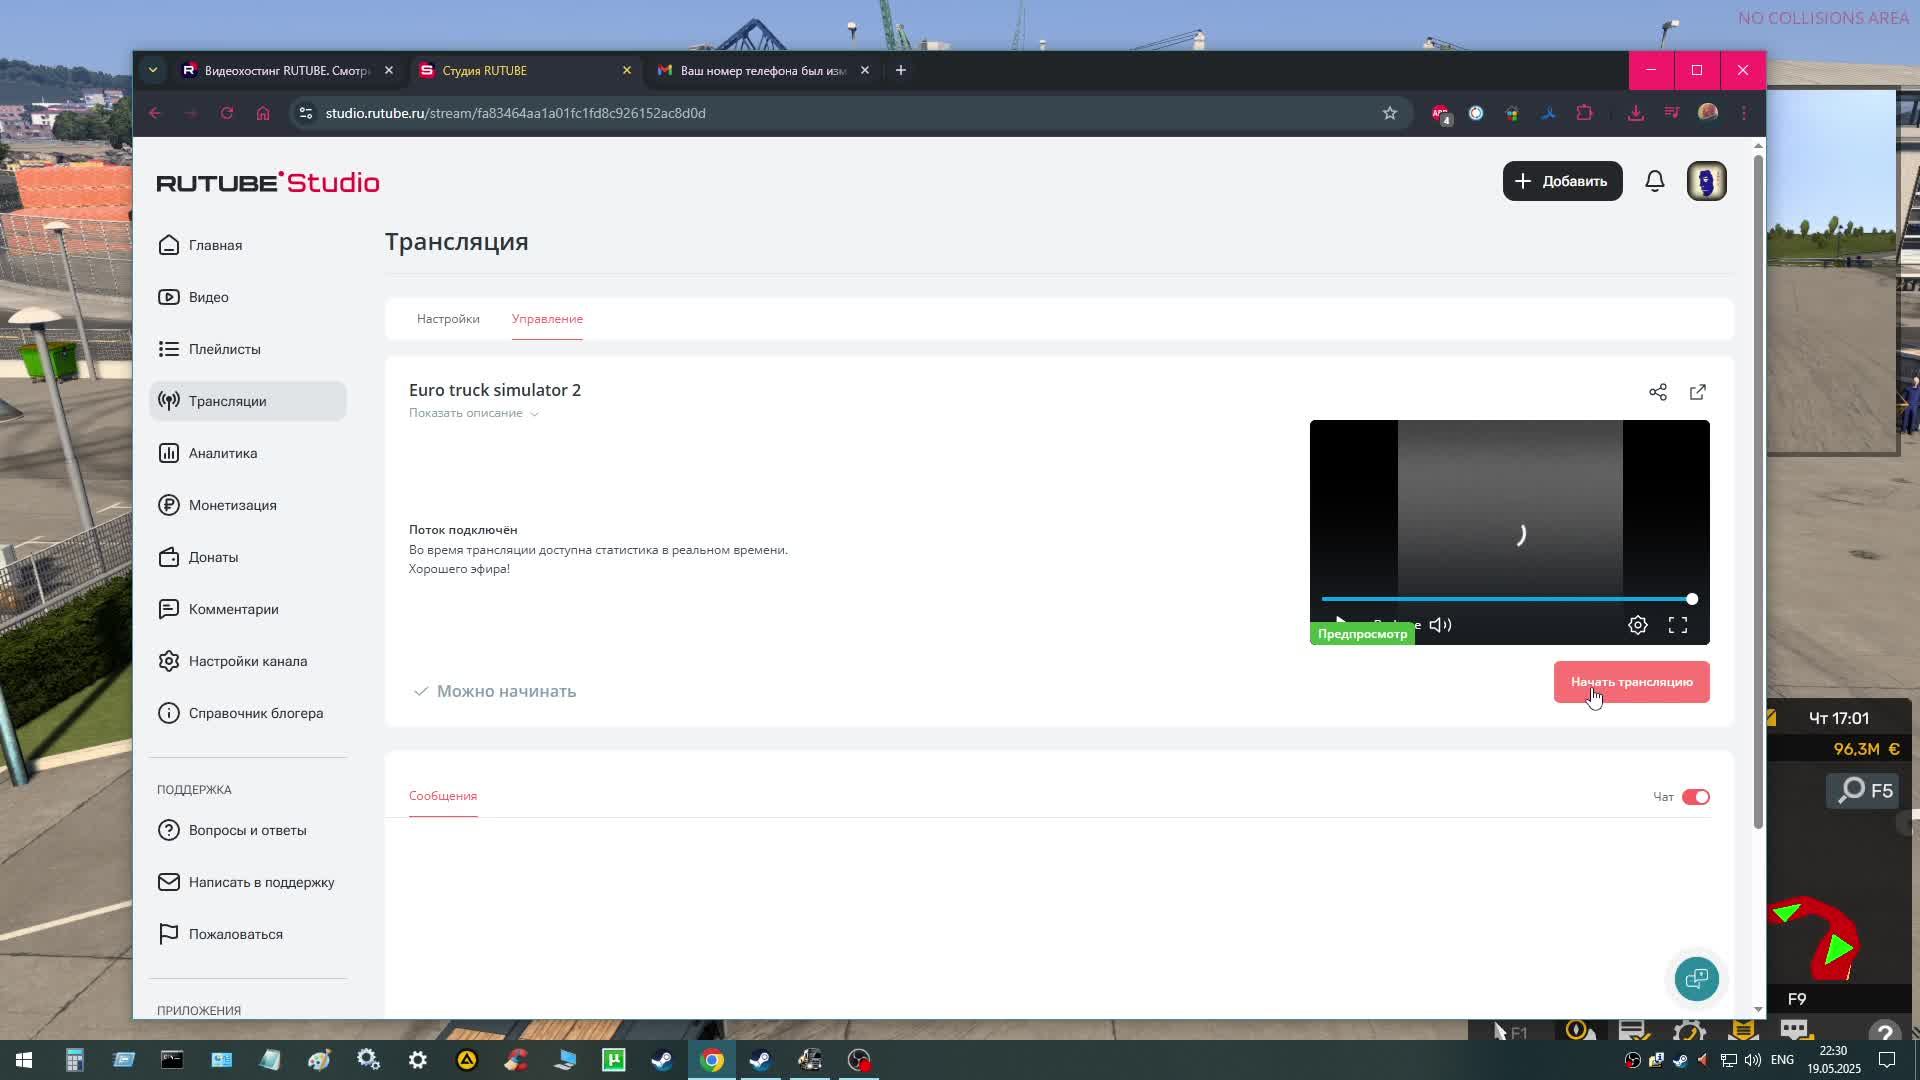The height and width of the screenshot is (1080, 1920).
Task: Click the browser home icon
Action: pyautogui.click(x=263, y=113)
